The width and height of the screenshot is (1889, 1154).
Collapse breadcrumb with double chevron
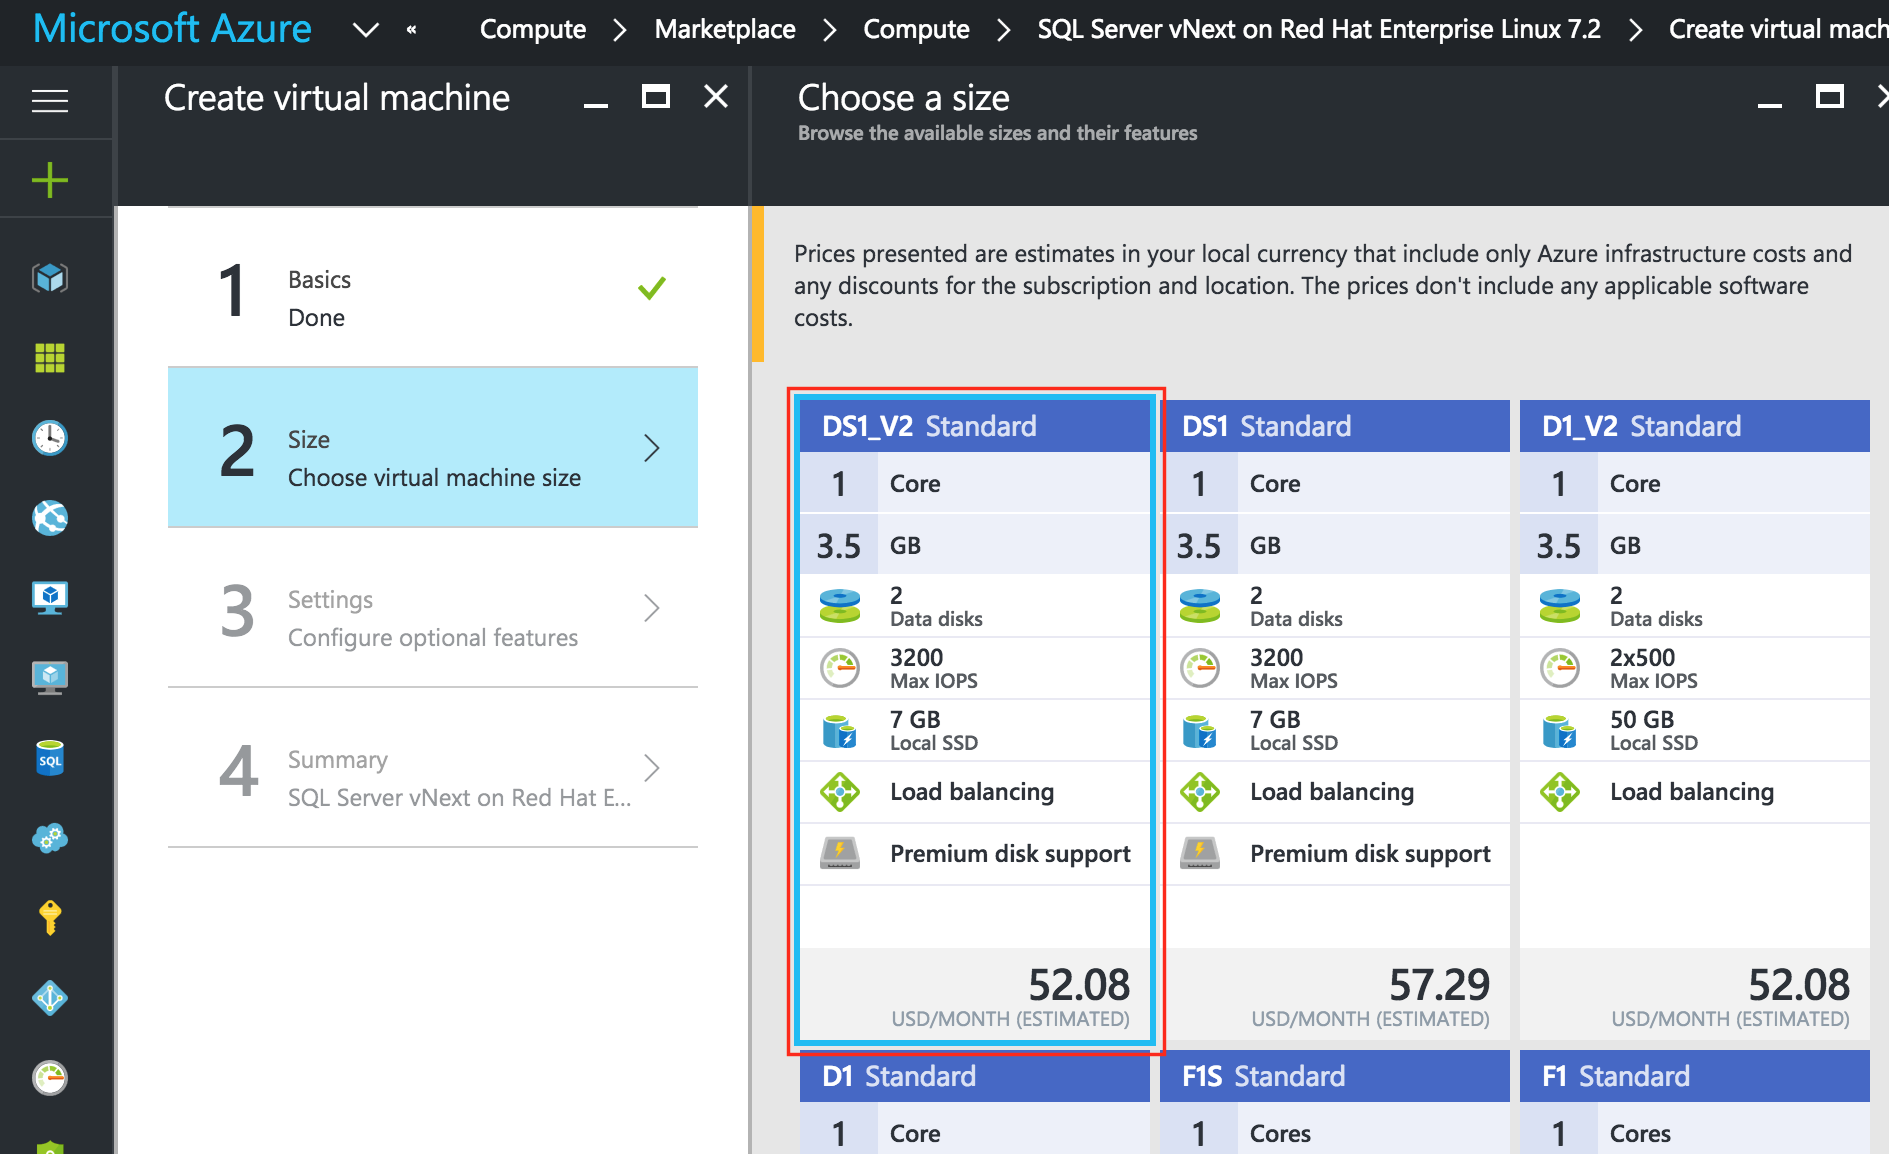pos(412,30)
